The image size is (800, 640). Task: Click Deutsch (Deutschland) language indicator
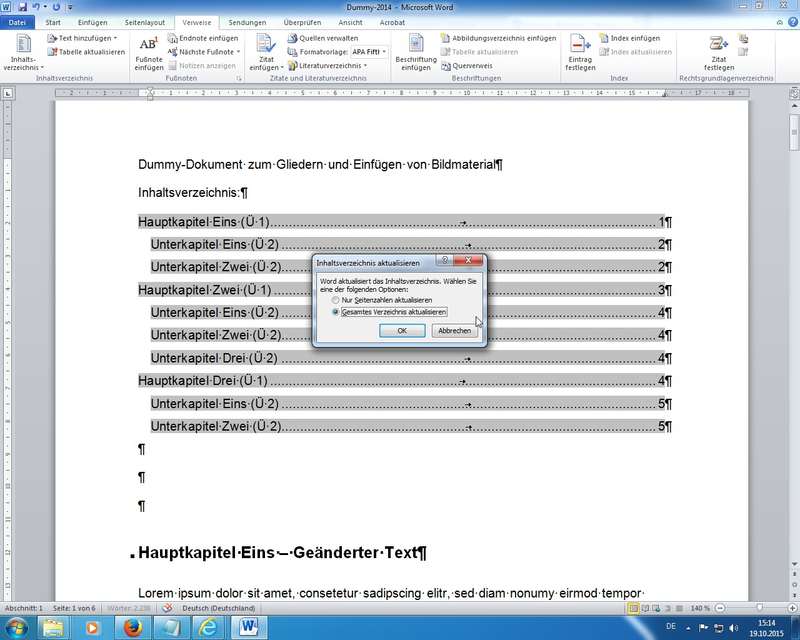(218, 608)
